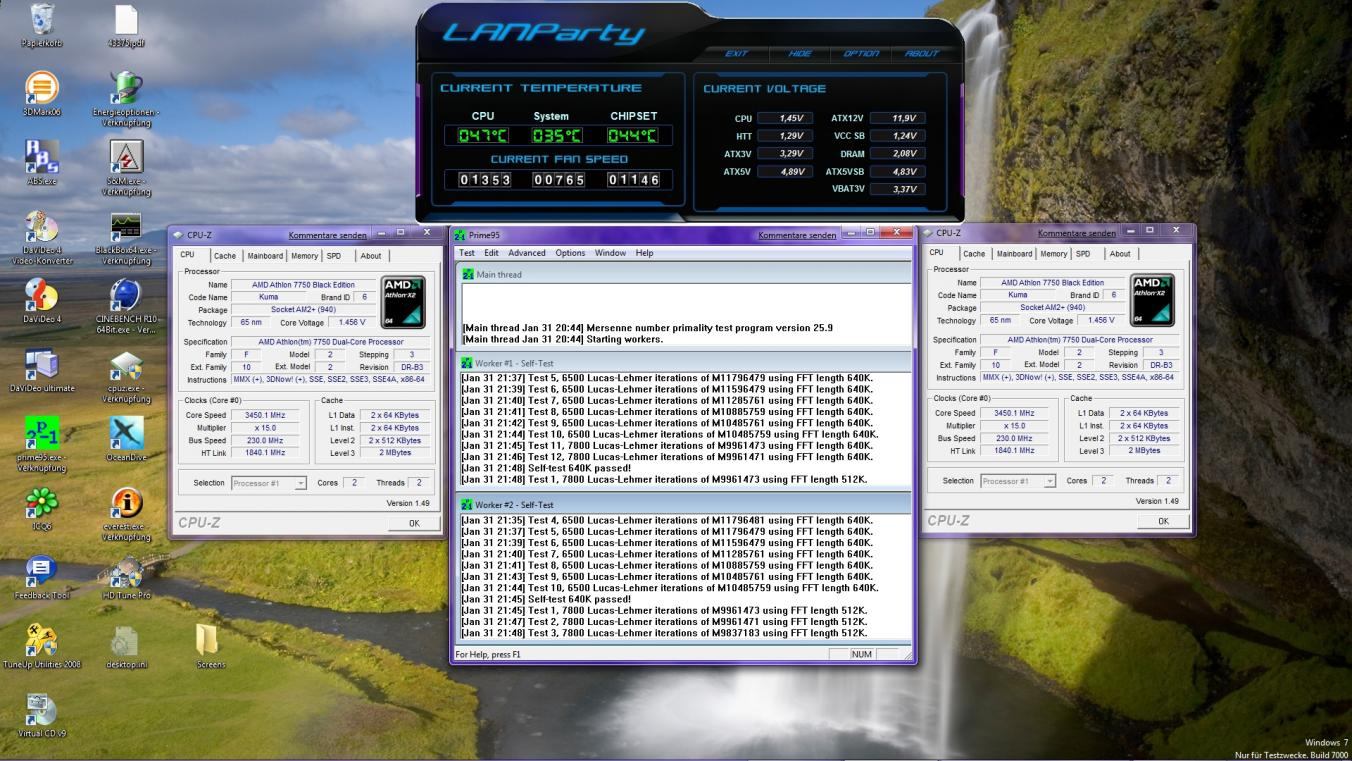Open the Feedback Tool icon
The width and height of the screenshot is (1352, 761).
42,571
